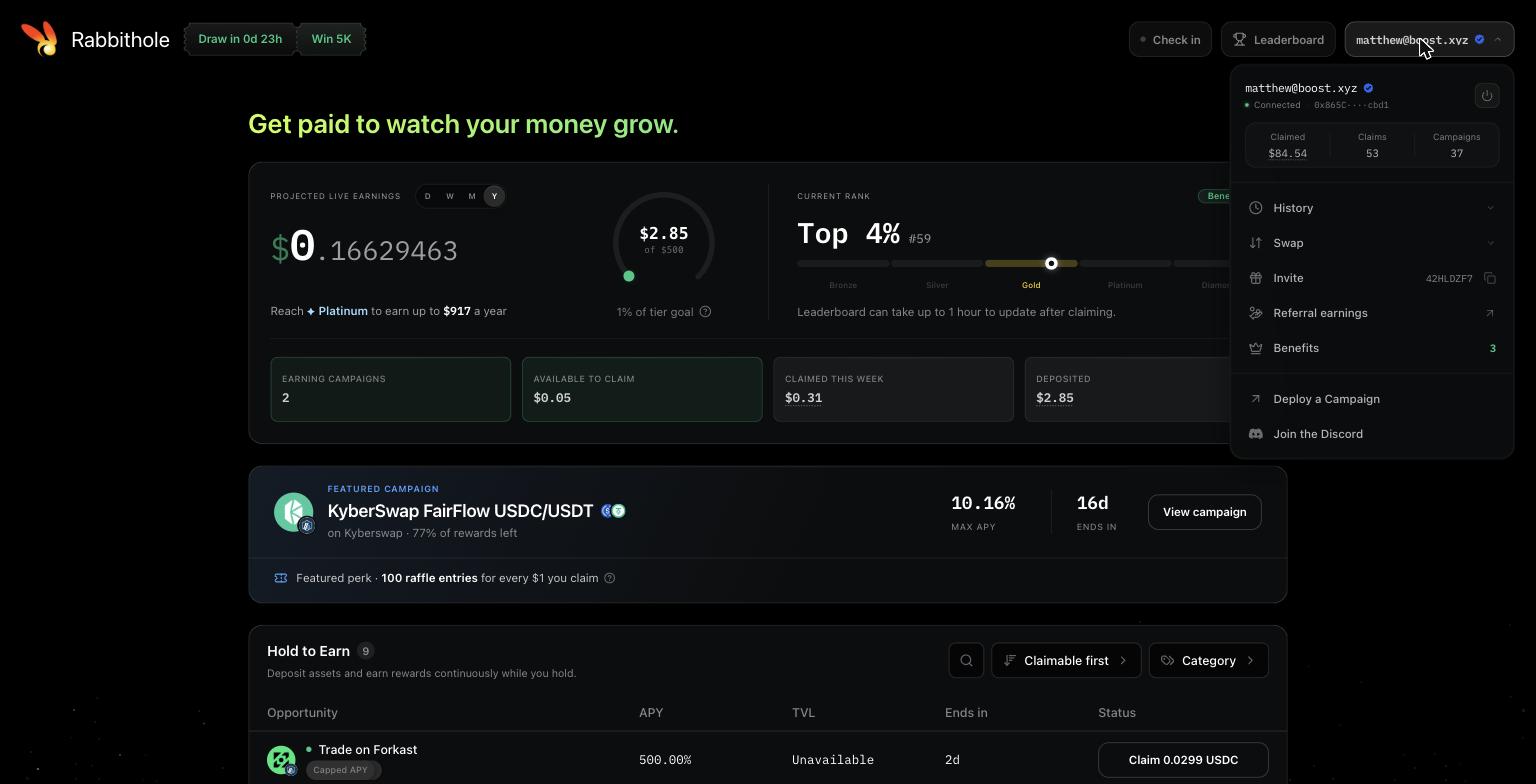Copy the invite code 42HLDZF7
Viewport: 1536px width, 784px height.
coord(1490,278)
